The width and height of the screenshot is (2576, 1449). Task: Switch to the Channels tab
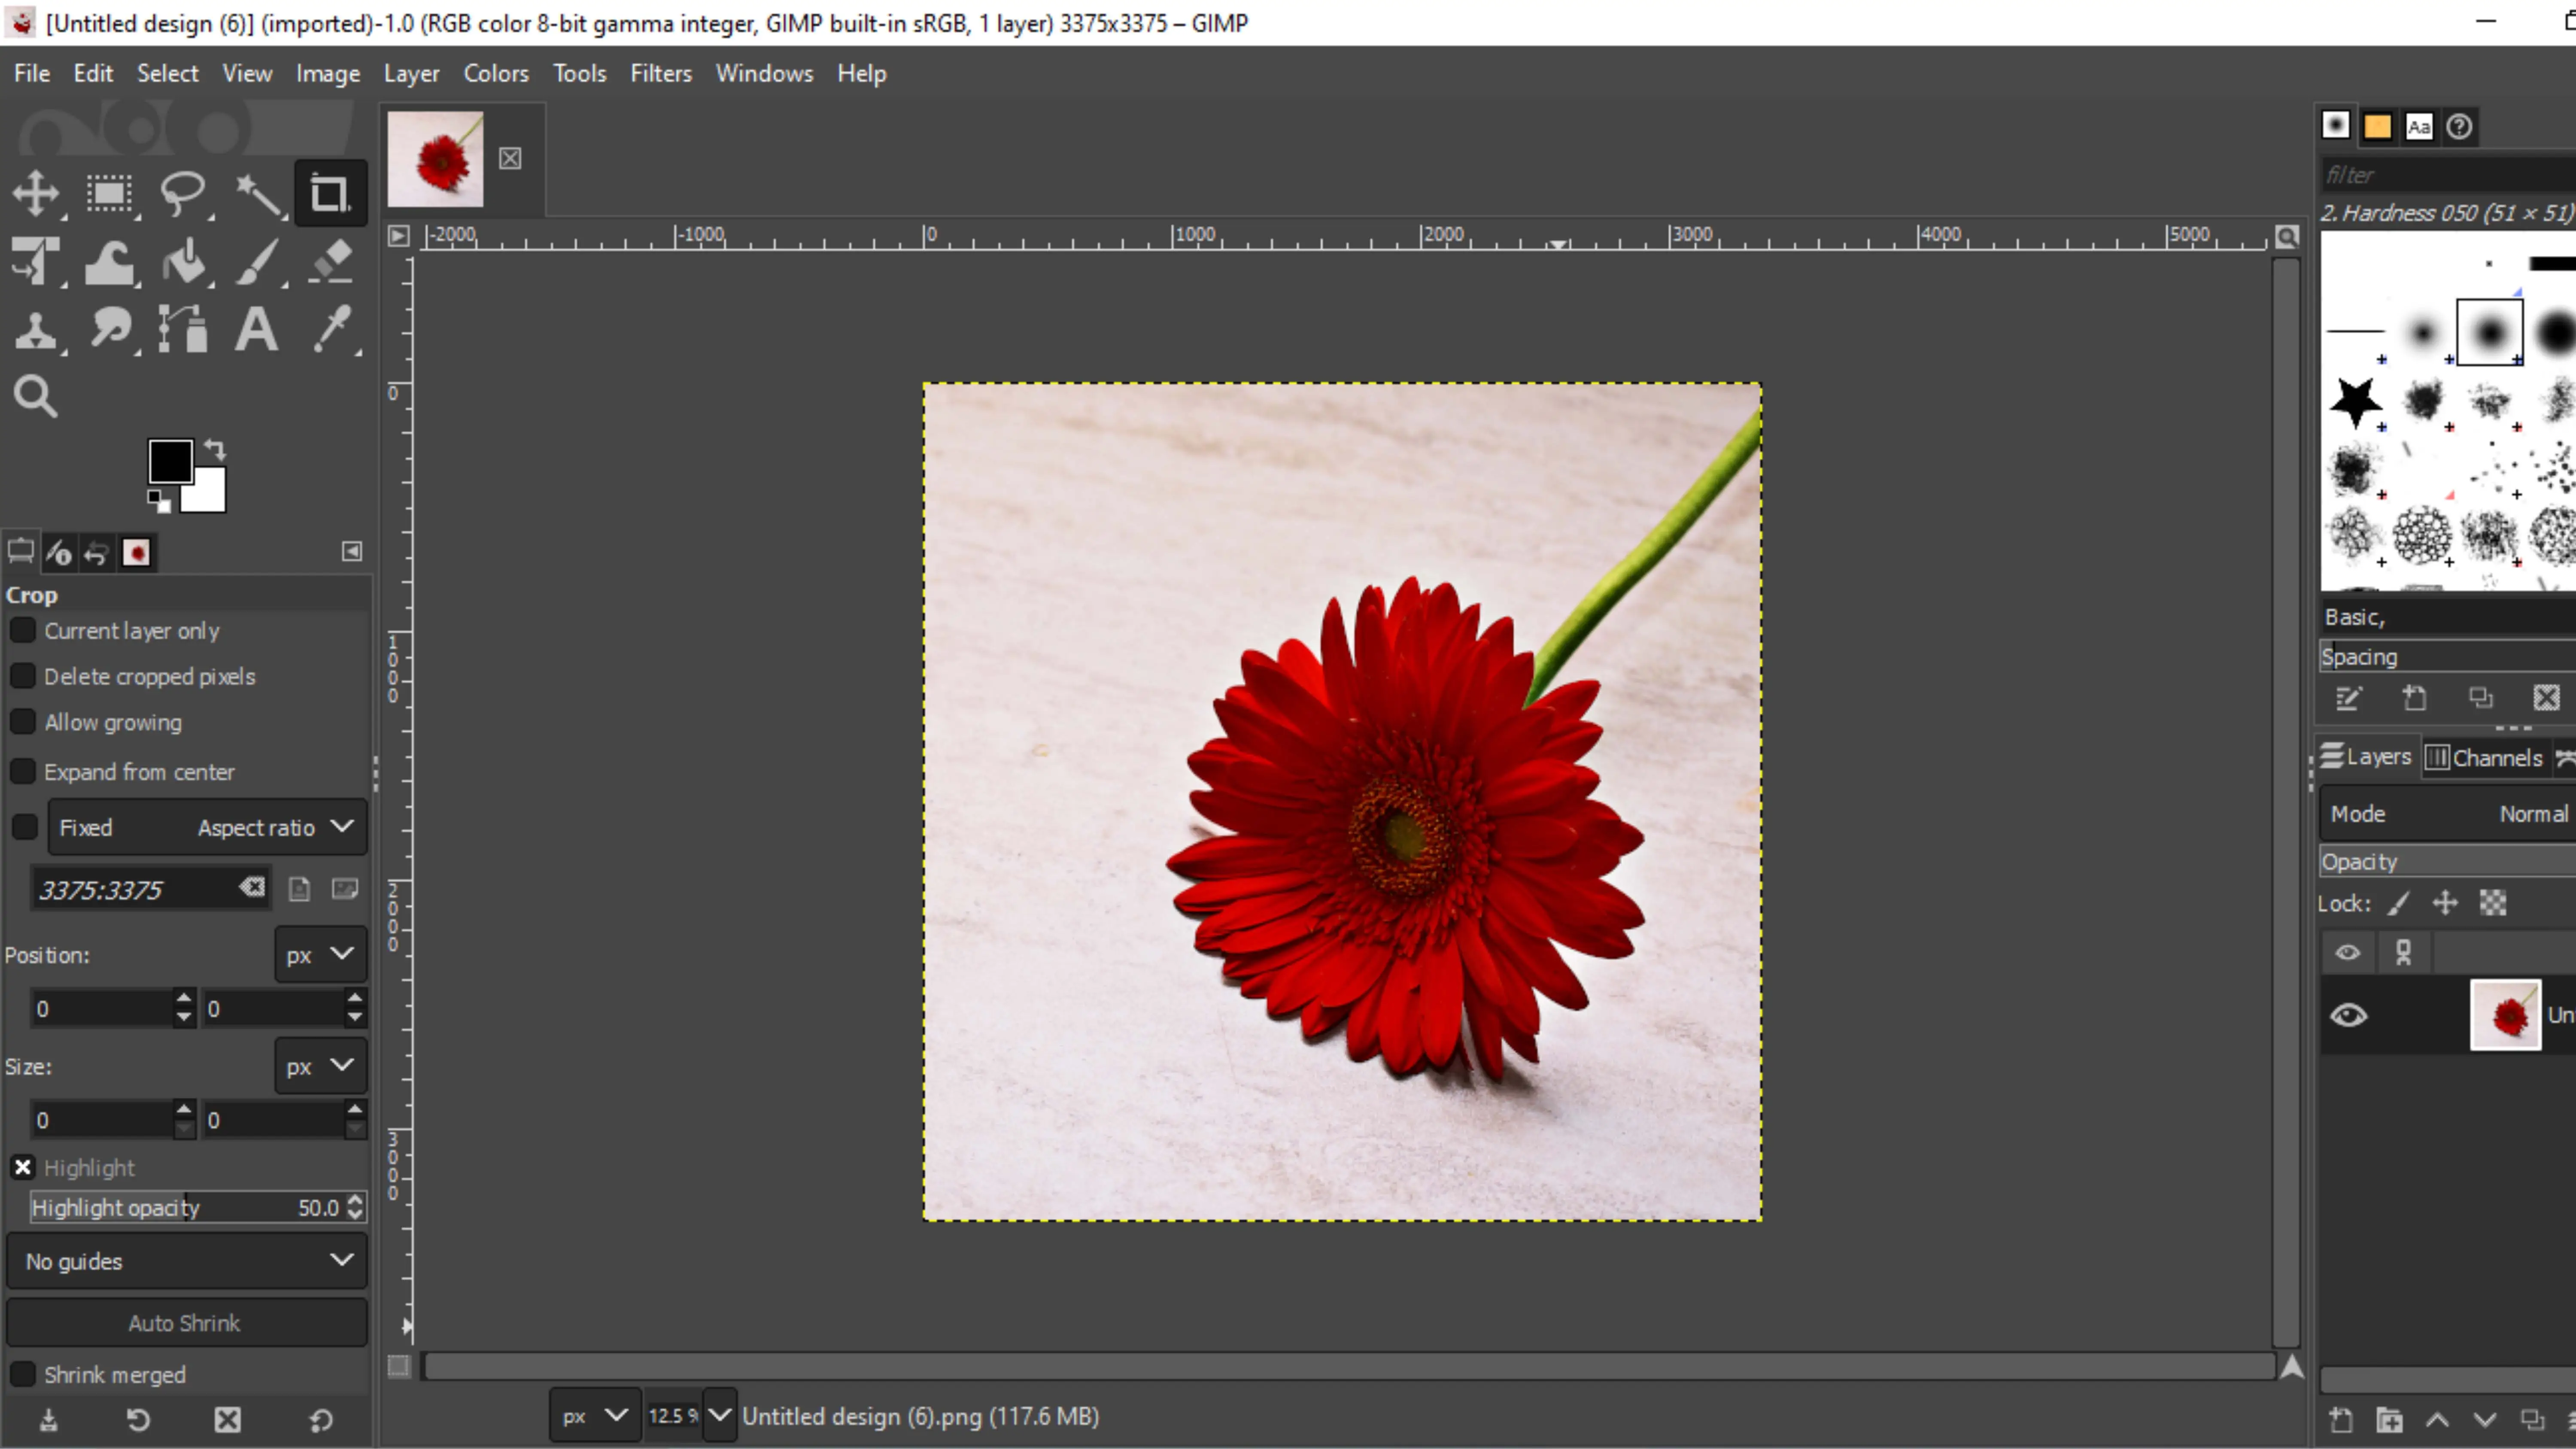click(x=2485, y=758)
